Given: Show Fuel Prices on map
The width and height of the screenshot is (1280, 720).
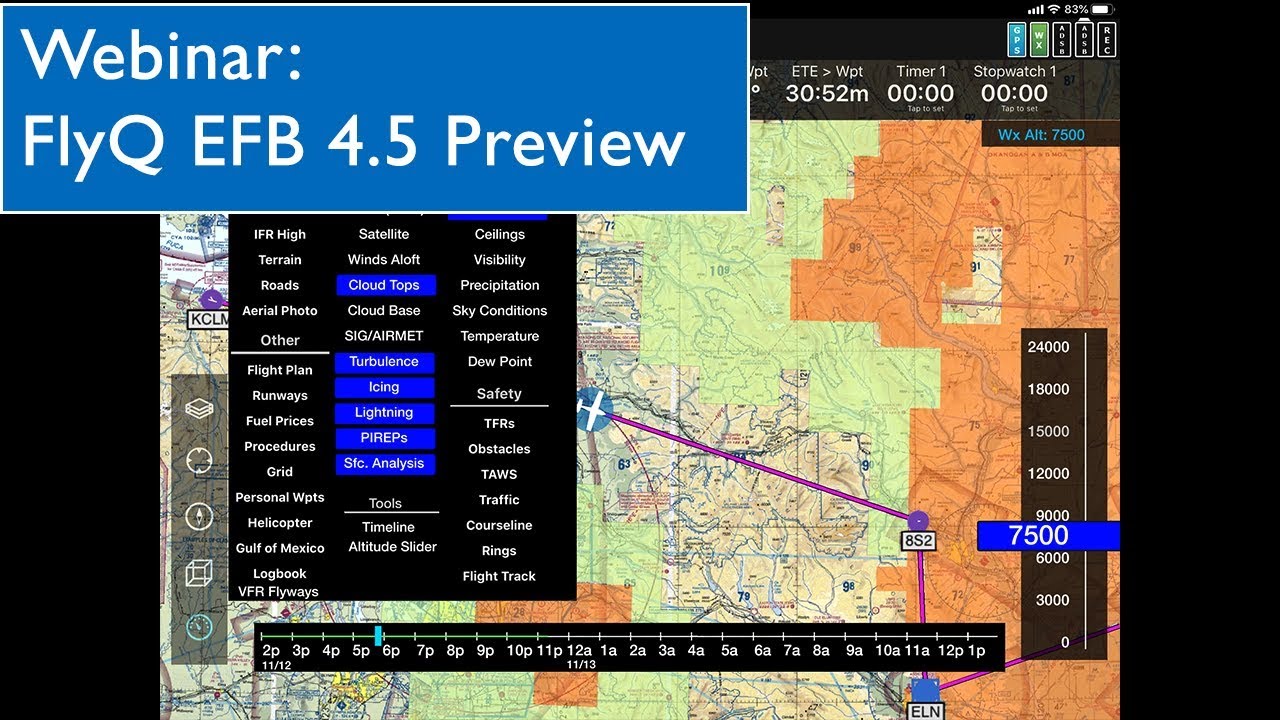Looking at the screenshot, I should point(280,421).
